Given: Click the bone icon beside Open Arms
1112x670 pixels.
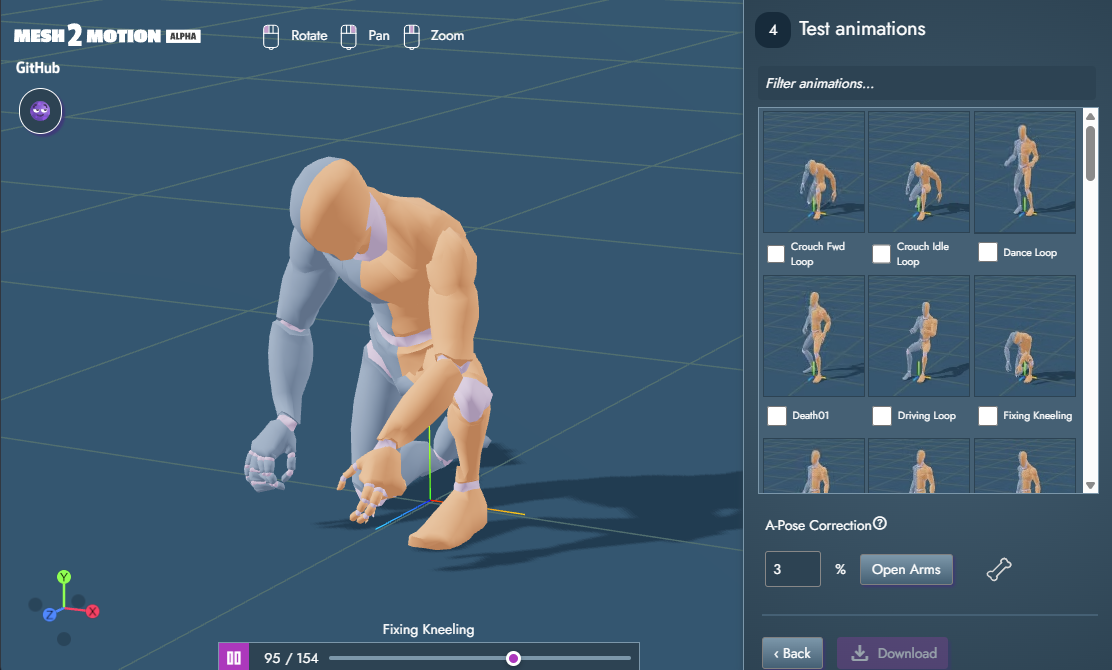Looking at the screenshot, I should tap(999, 568).
